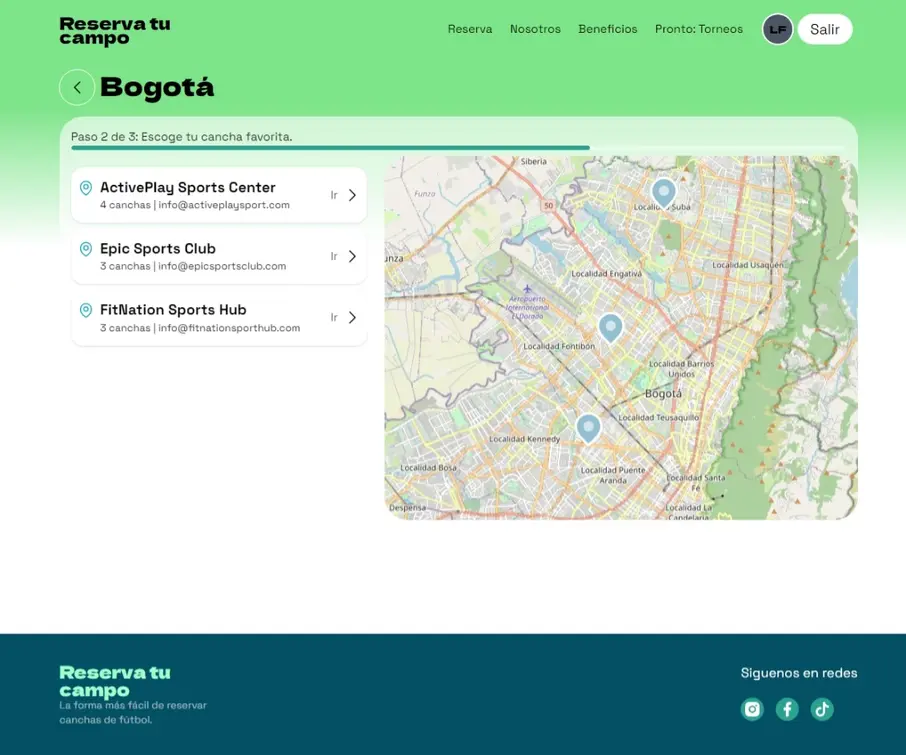Click Ir on the FitNation Sports Hub card
Image resolution: width=906 pixels, height=755 pixels.
pyautogui.click(x=334, y=318)
